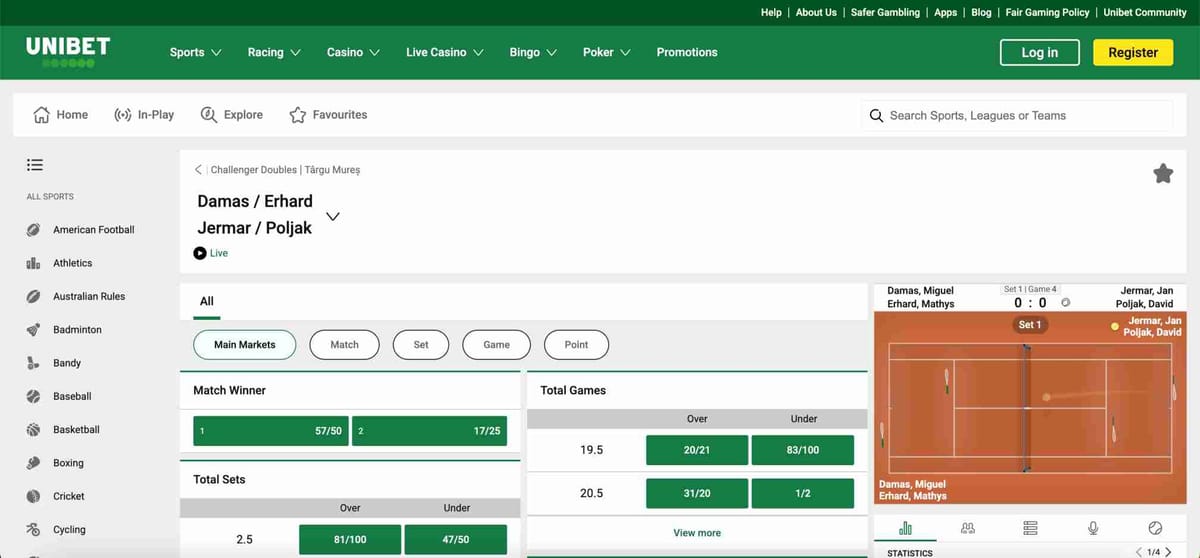The height and width of the screenshot is (558, 1200).
Task: Click the search magnifier icon
Action: pos(876,116)
